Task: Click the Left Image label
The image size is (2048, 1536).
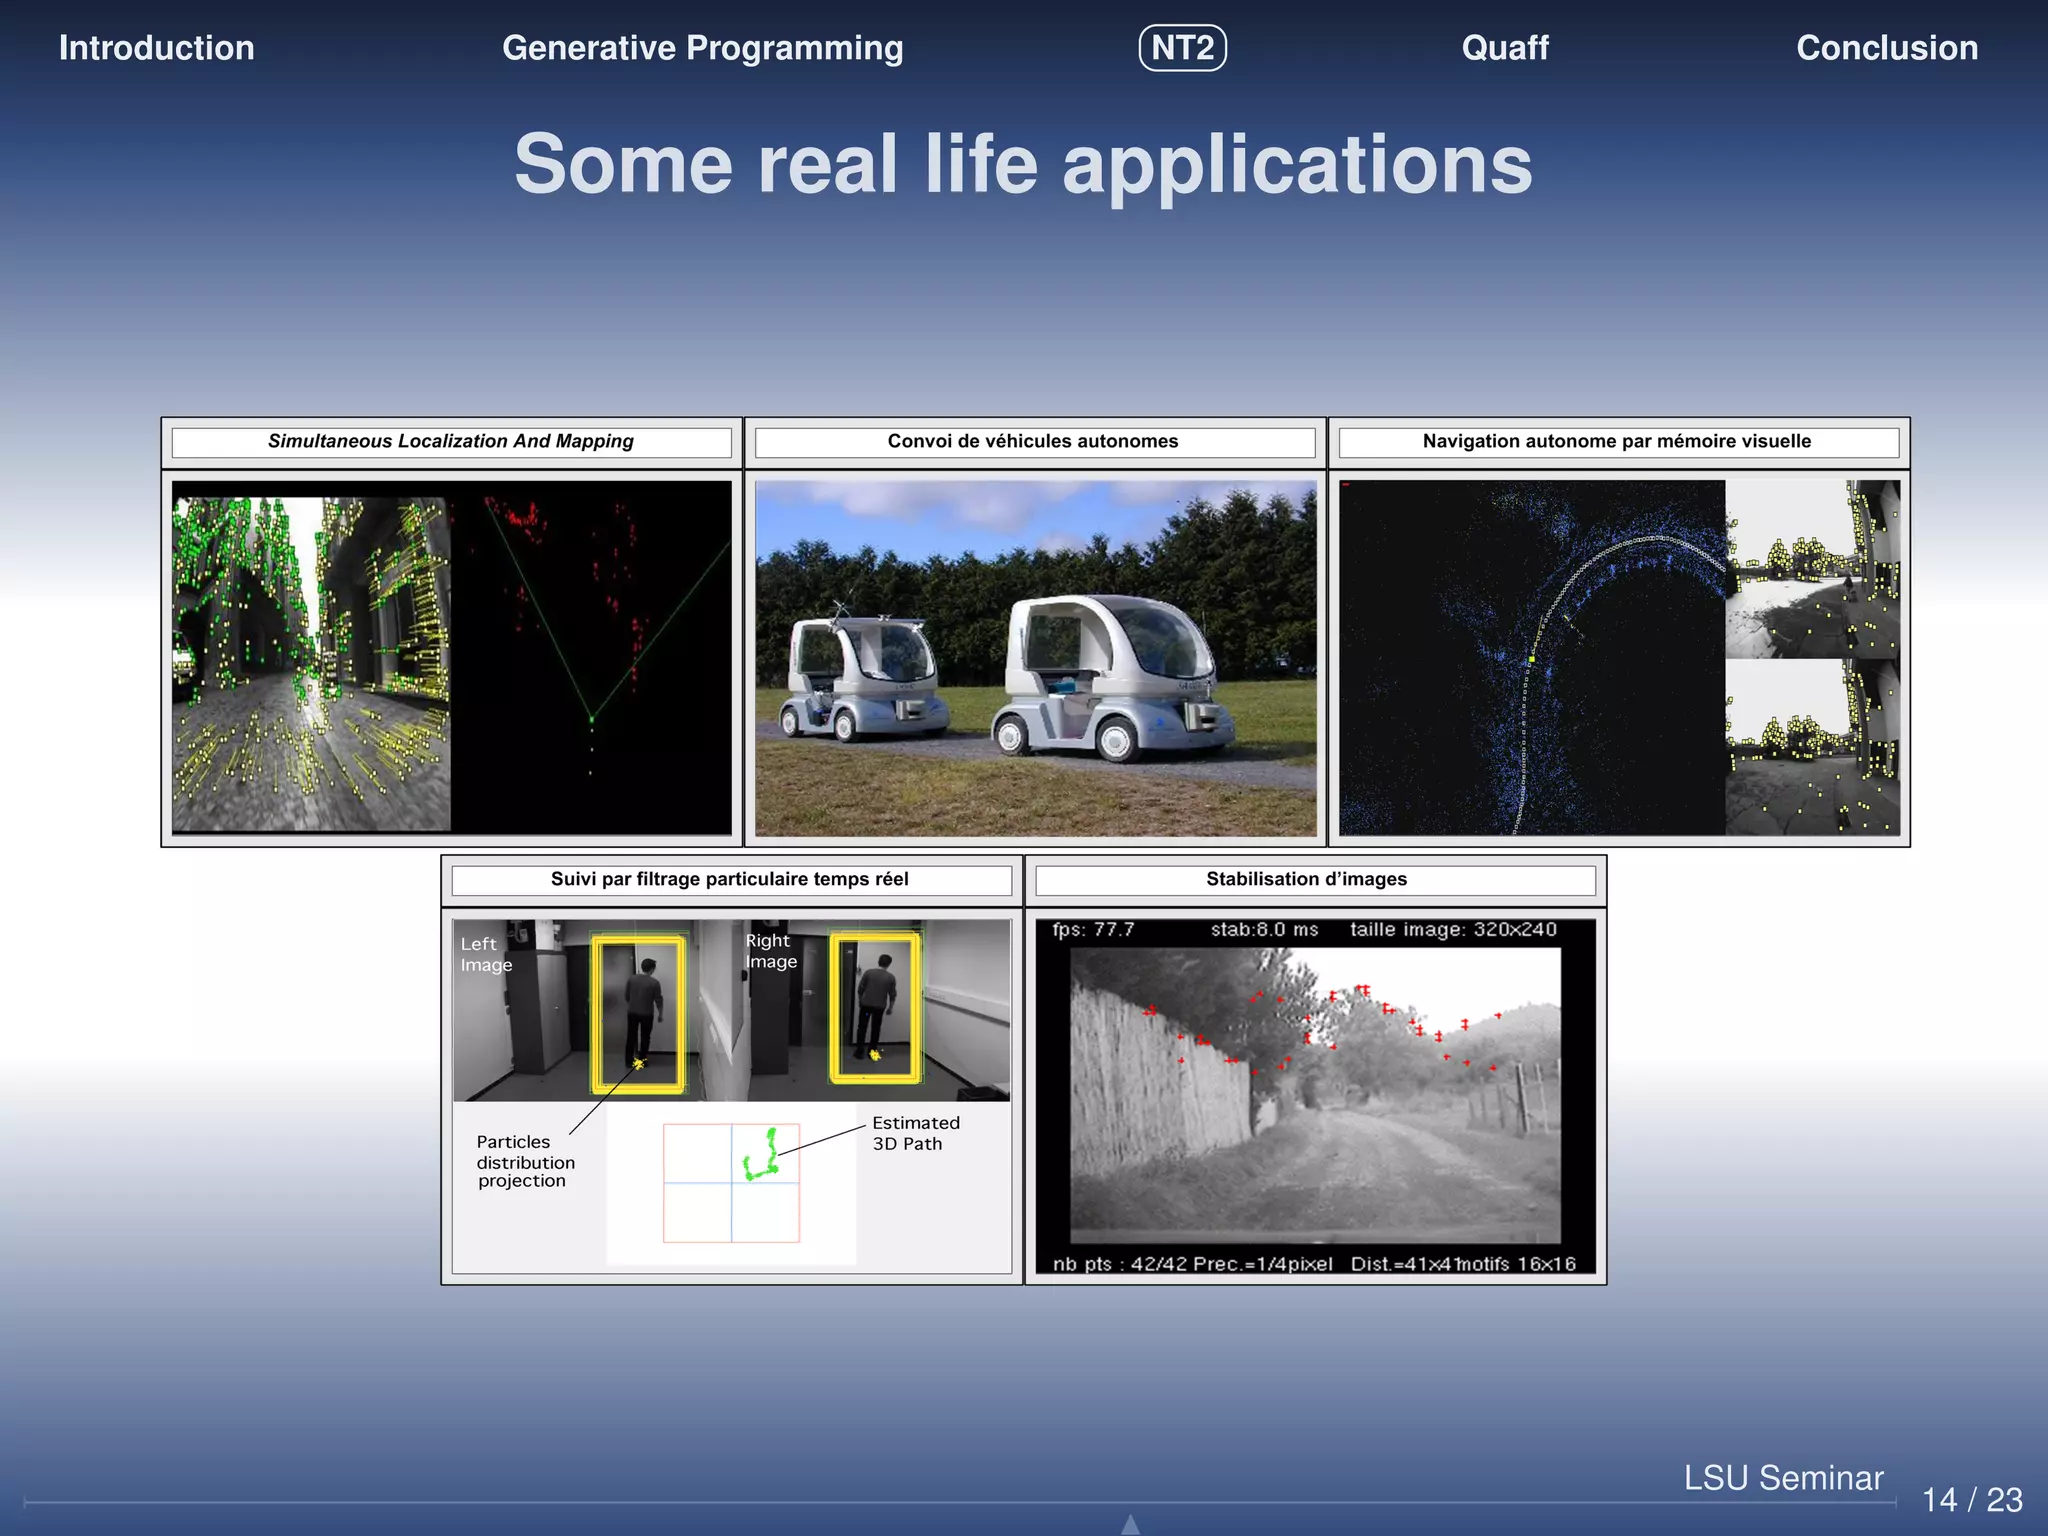Action: point(486,954)
